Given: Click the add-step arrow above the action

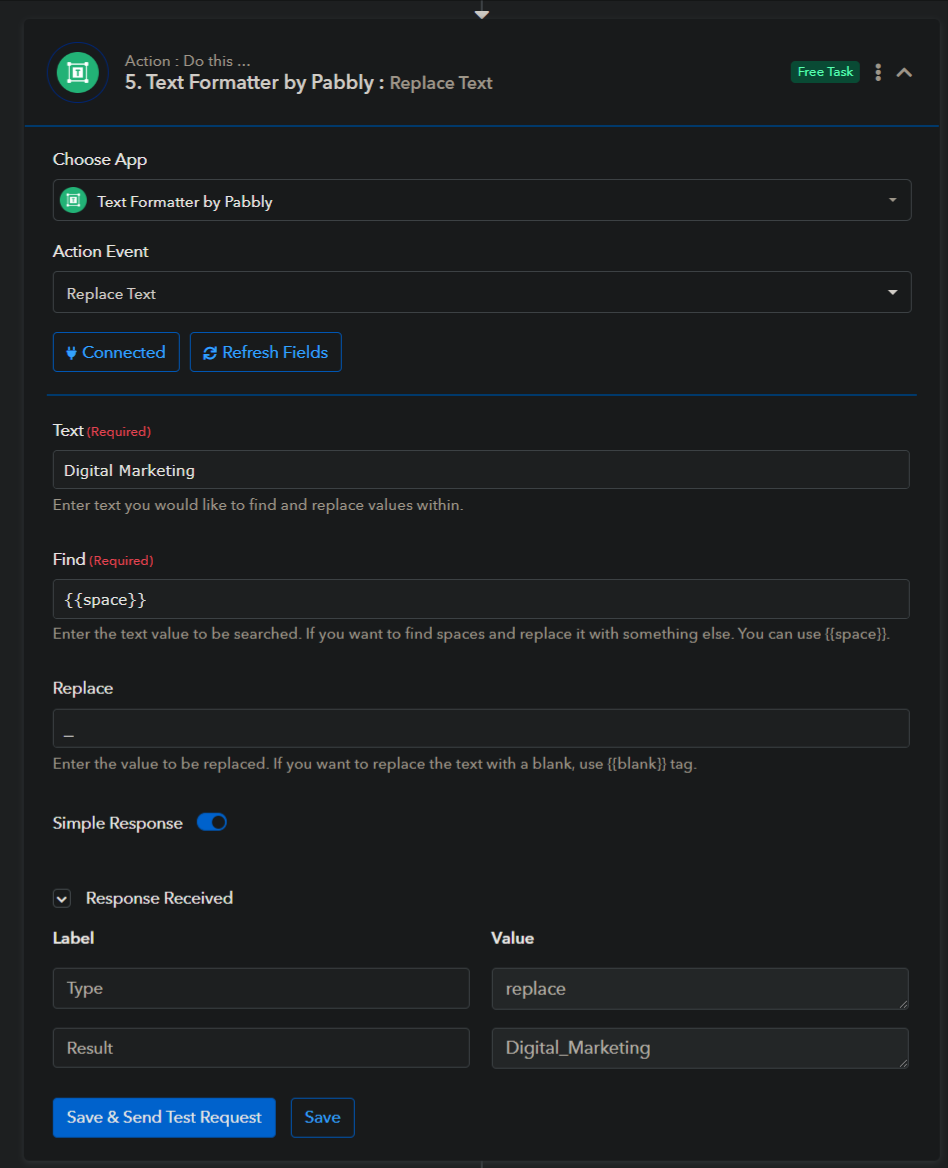Looking at the screenshot, I should pyautogui.click(x=482, y=14).
